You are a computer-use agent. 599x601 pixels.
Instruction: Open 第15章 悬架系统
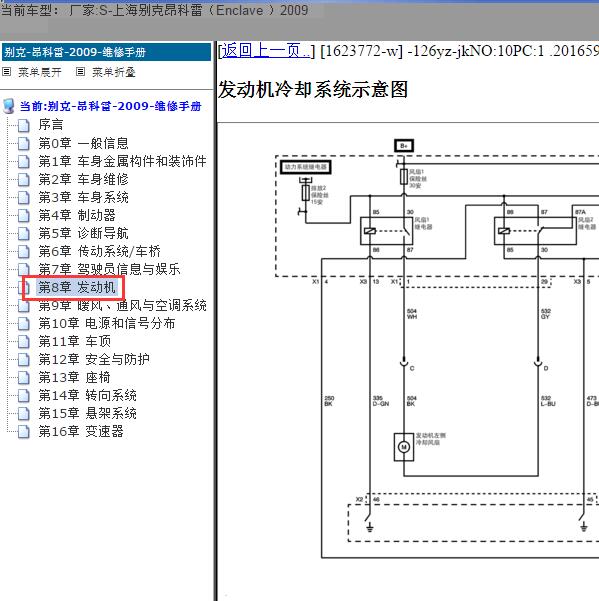(87, 413)
